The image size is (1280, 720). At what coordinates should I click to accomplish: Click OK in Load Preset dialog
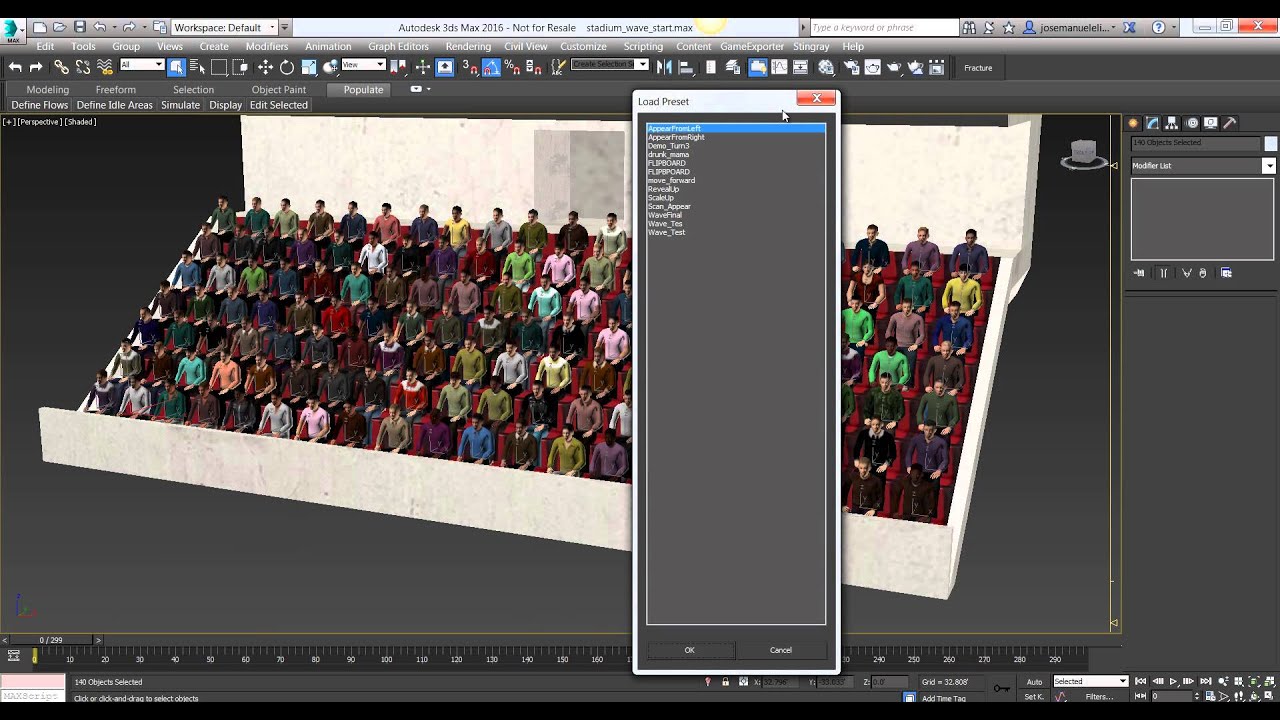[690, 650]
